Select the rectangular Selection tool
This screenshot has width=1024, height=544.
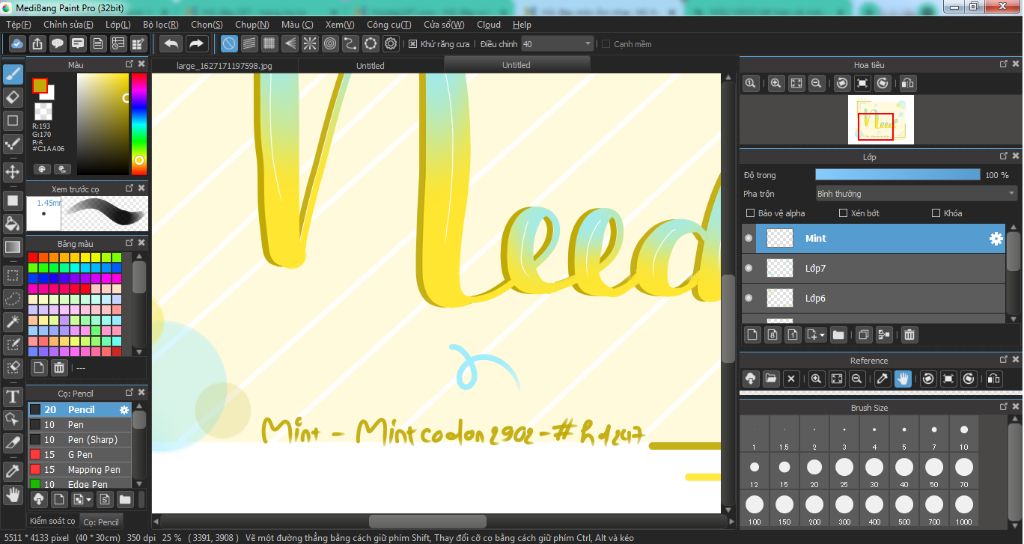(x=12, y=275)
